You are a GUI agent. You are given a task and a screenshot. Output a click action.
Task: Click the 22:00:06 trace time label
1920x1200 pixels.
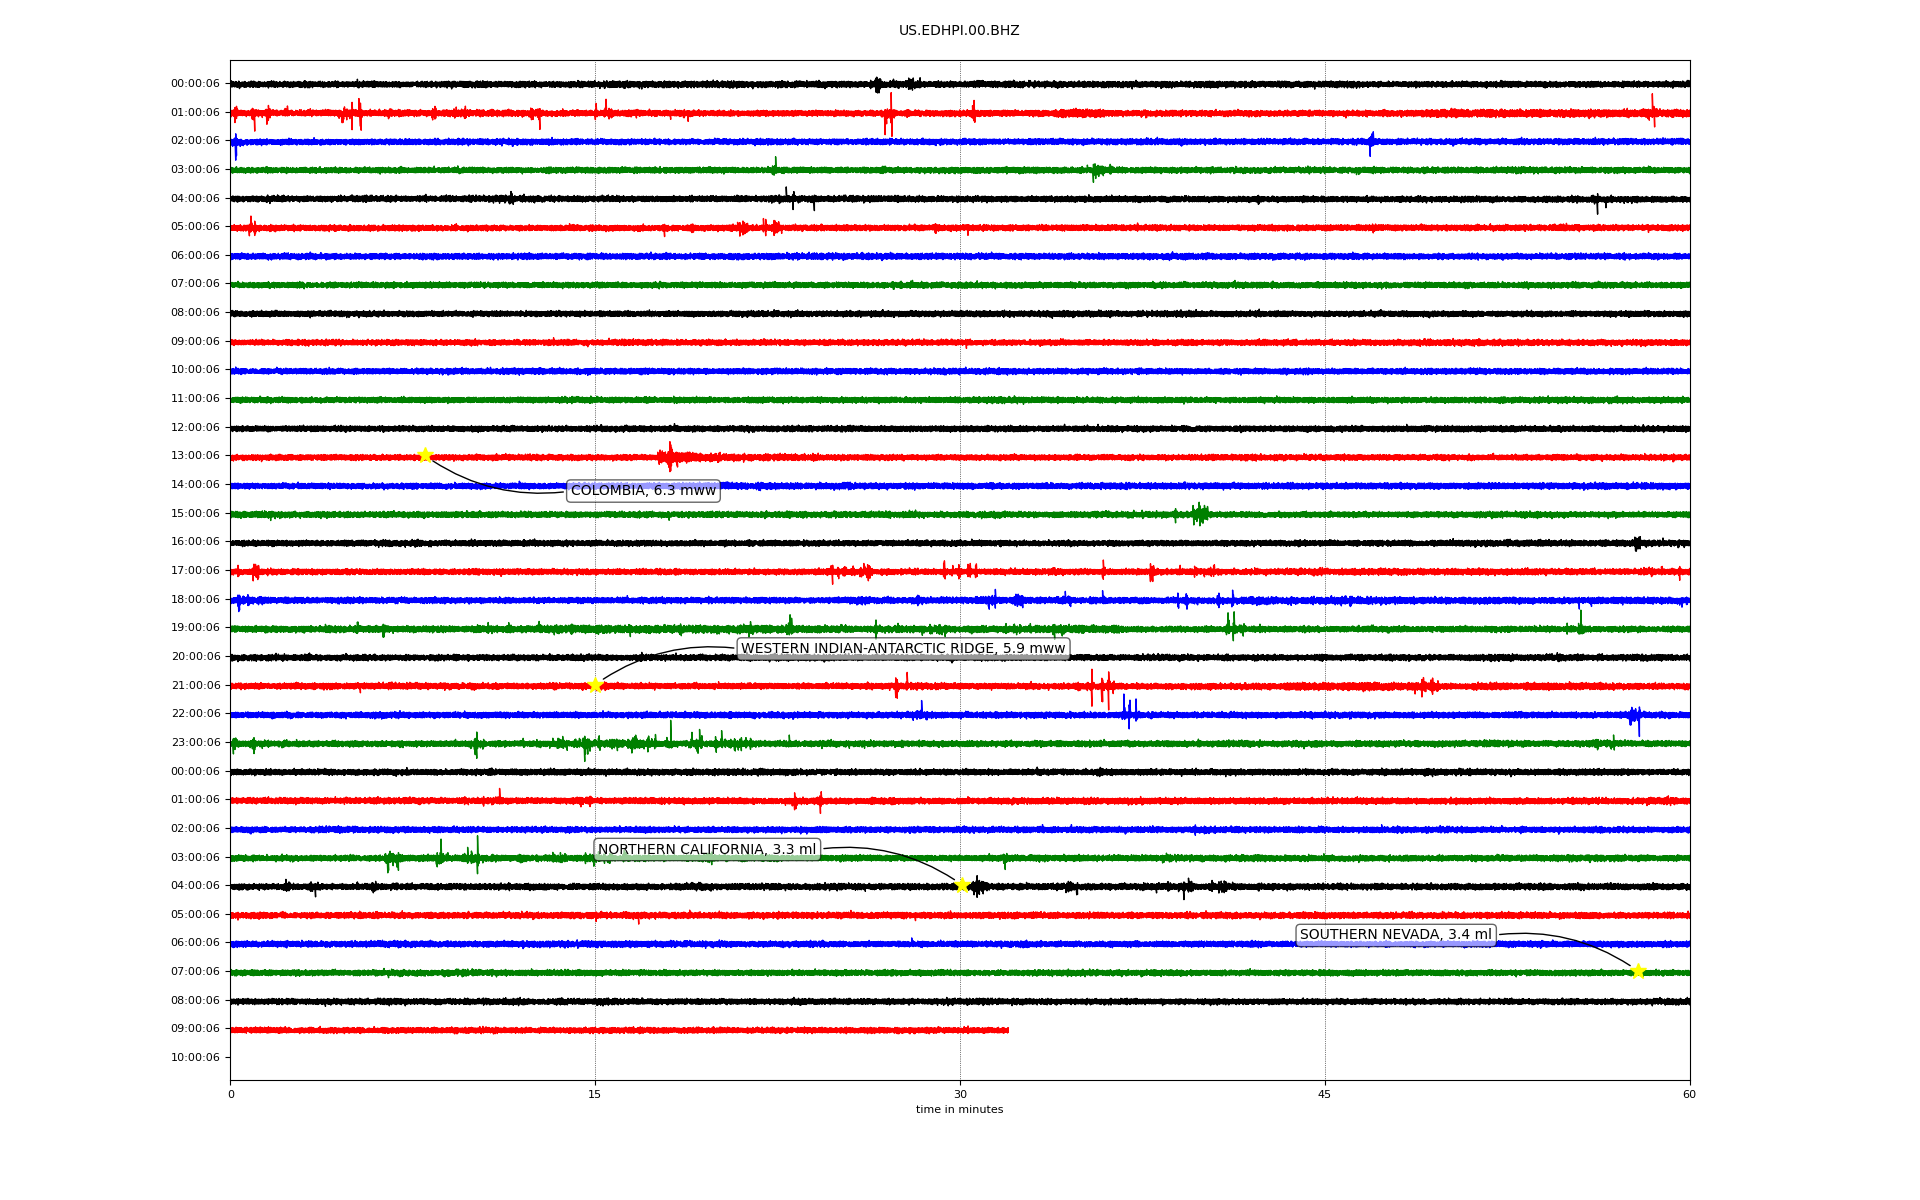pos(195,714)
